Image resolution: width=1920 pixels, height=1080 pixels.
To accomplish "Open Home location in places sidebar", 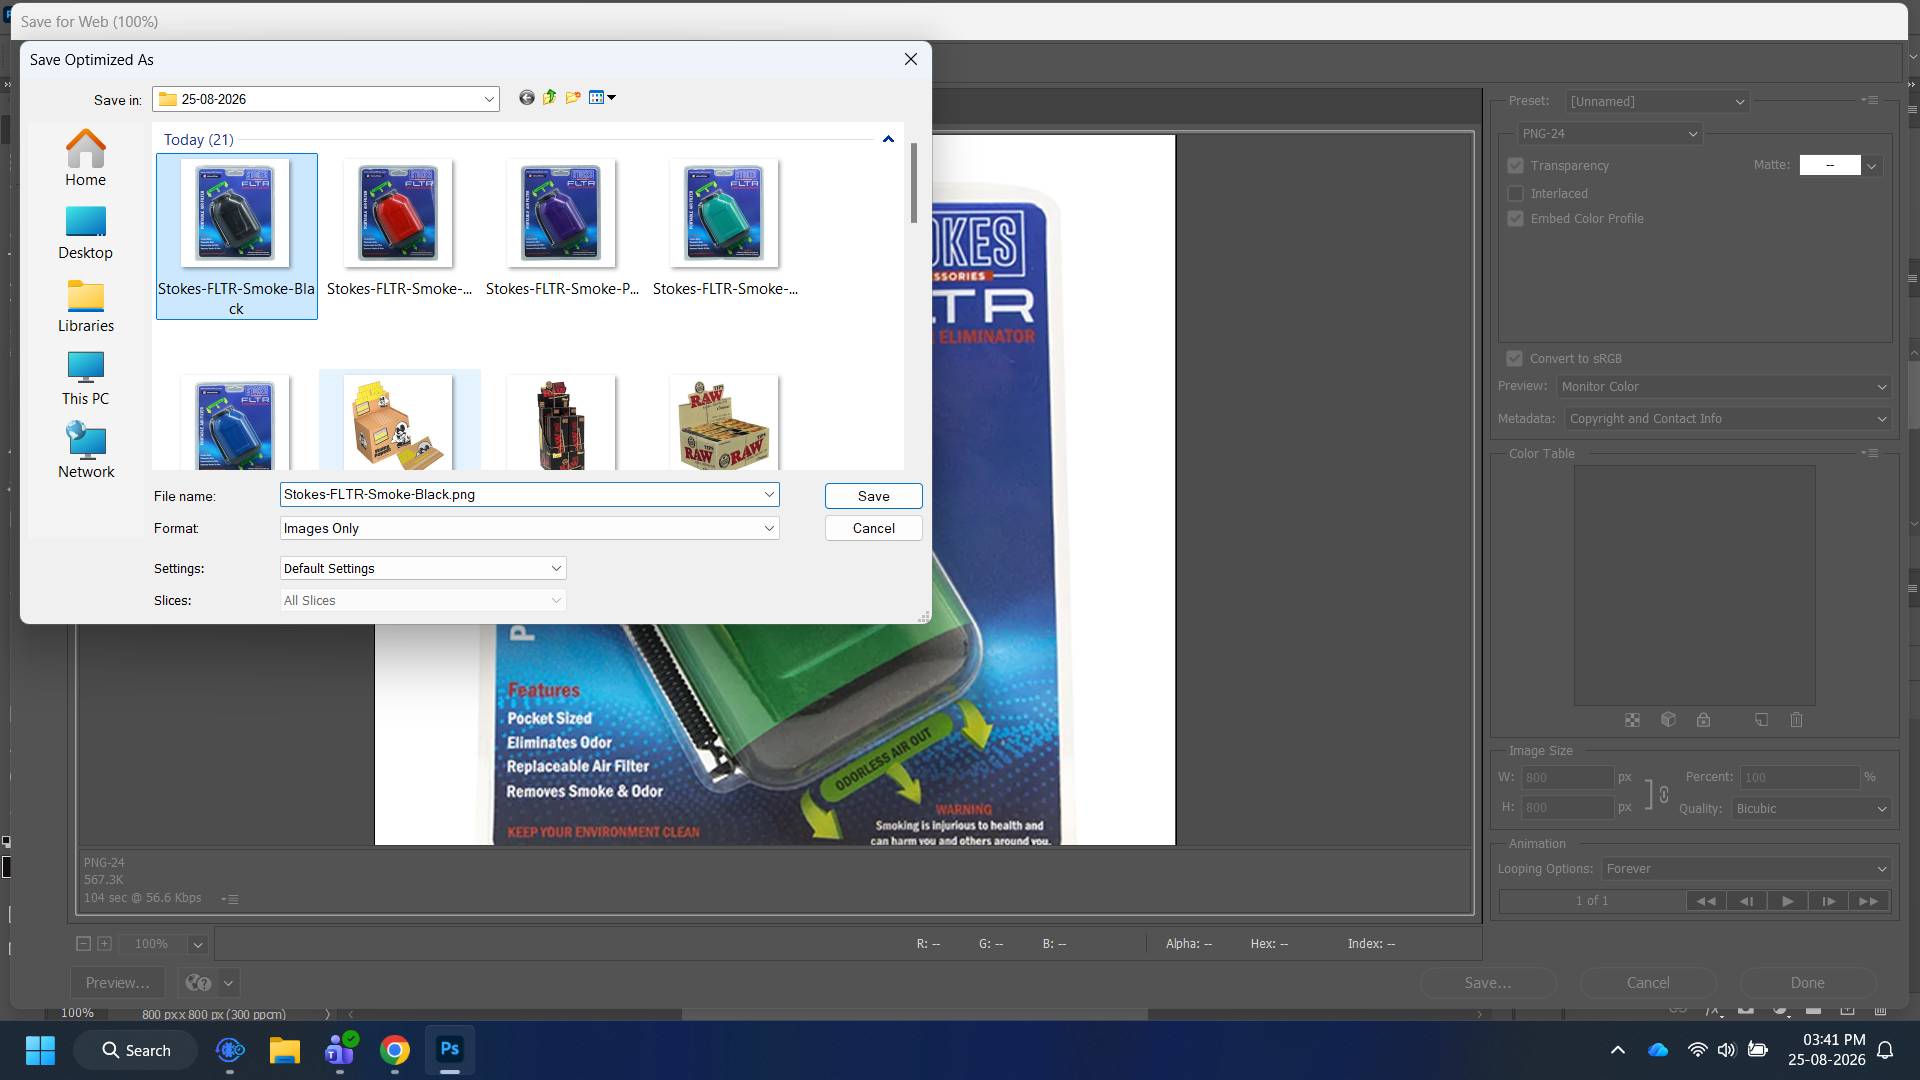I will 85,158.
